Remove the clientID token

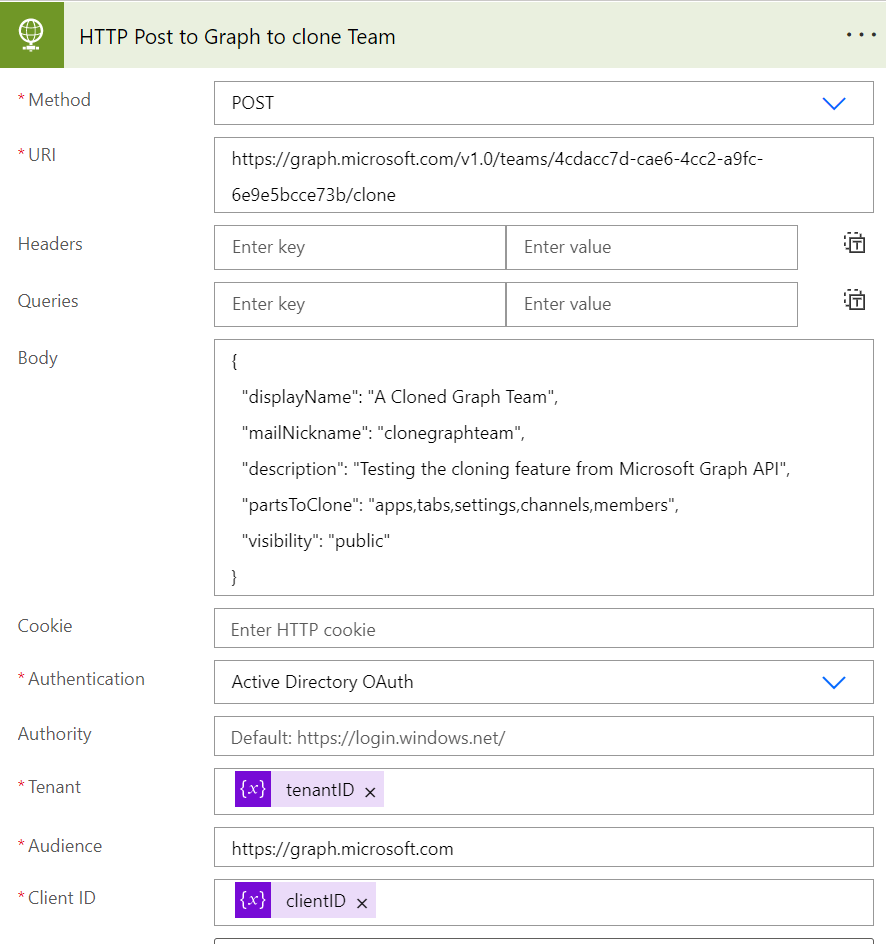(362, 903)
